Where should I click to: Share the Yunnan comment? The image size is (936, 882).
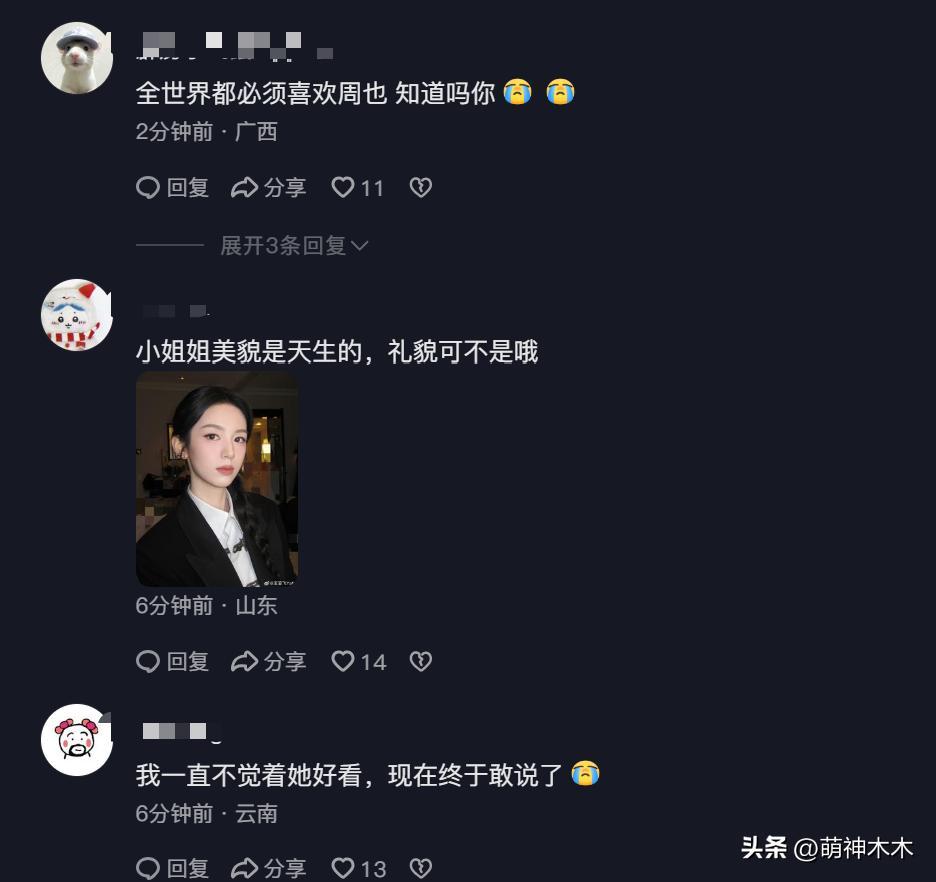[x=269, y=868]
